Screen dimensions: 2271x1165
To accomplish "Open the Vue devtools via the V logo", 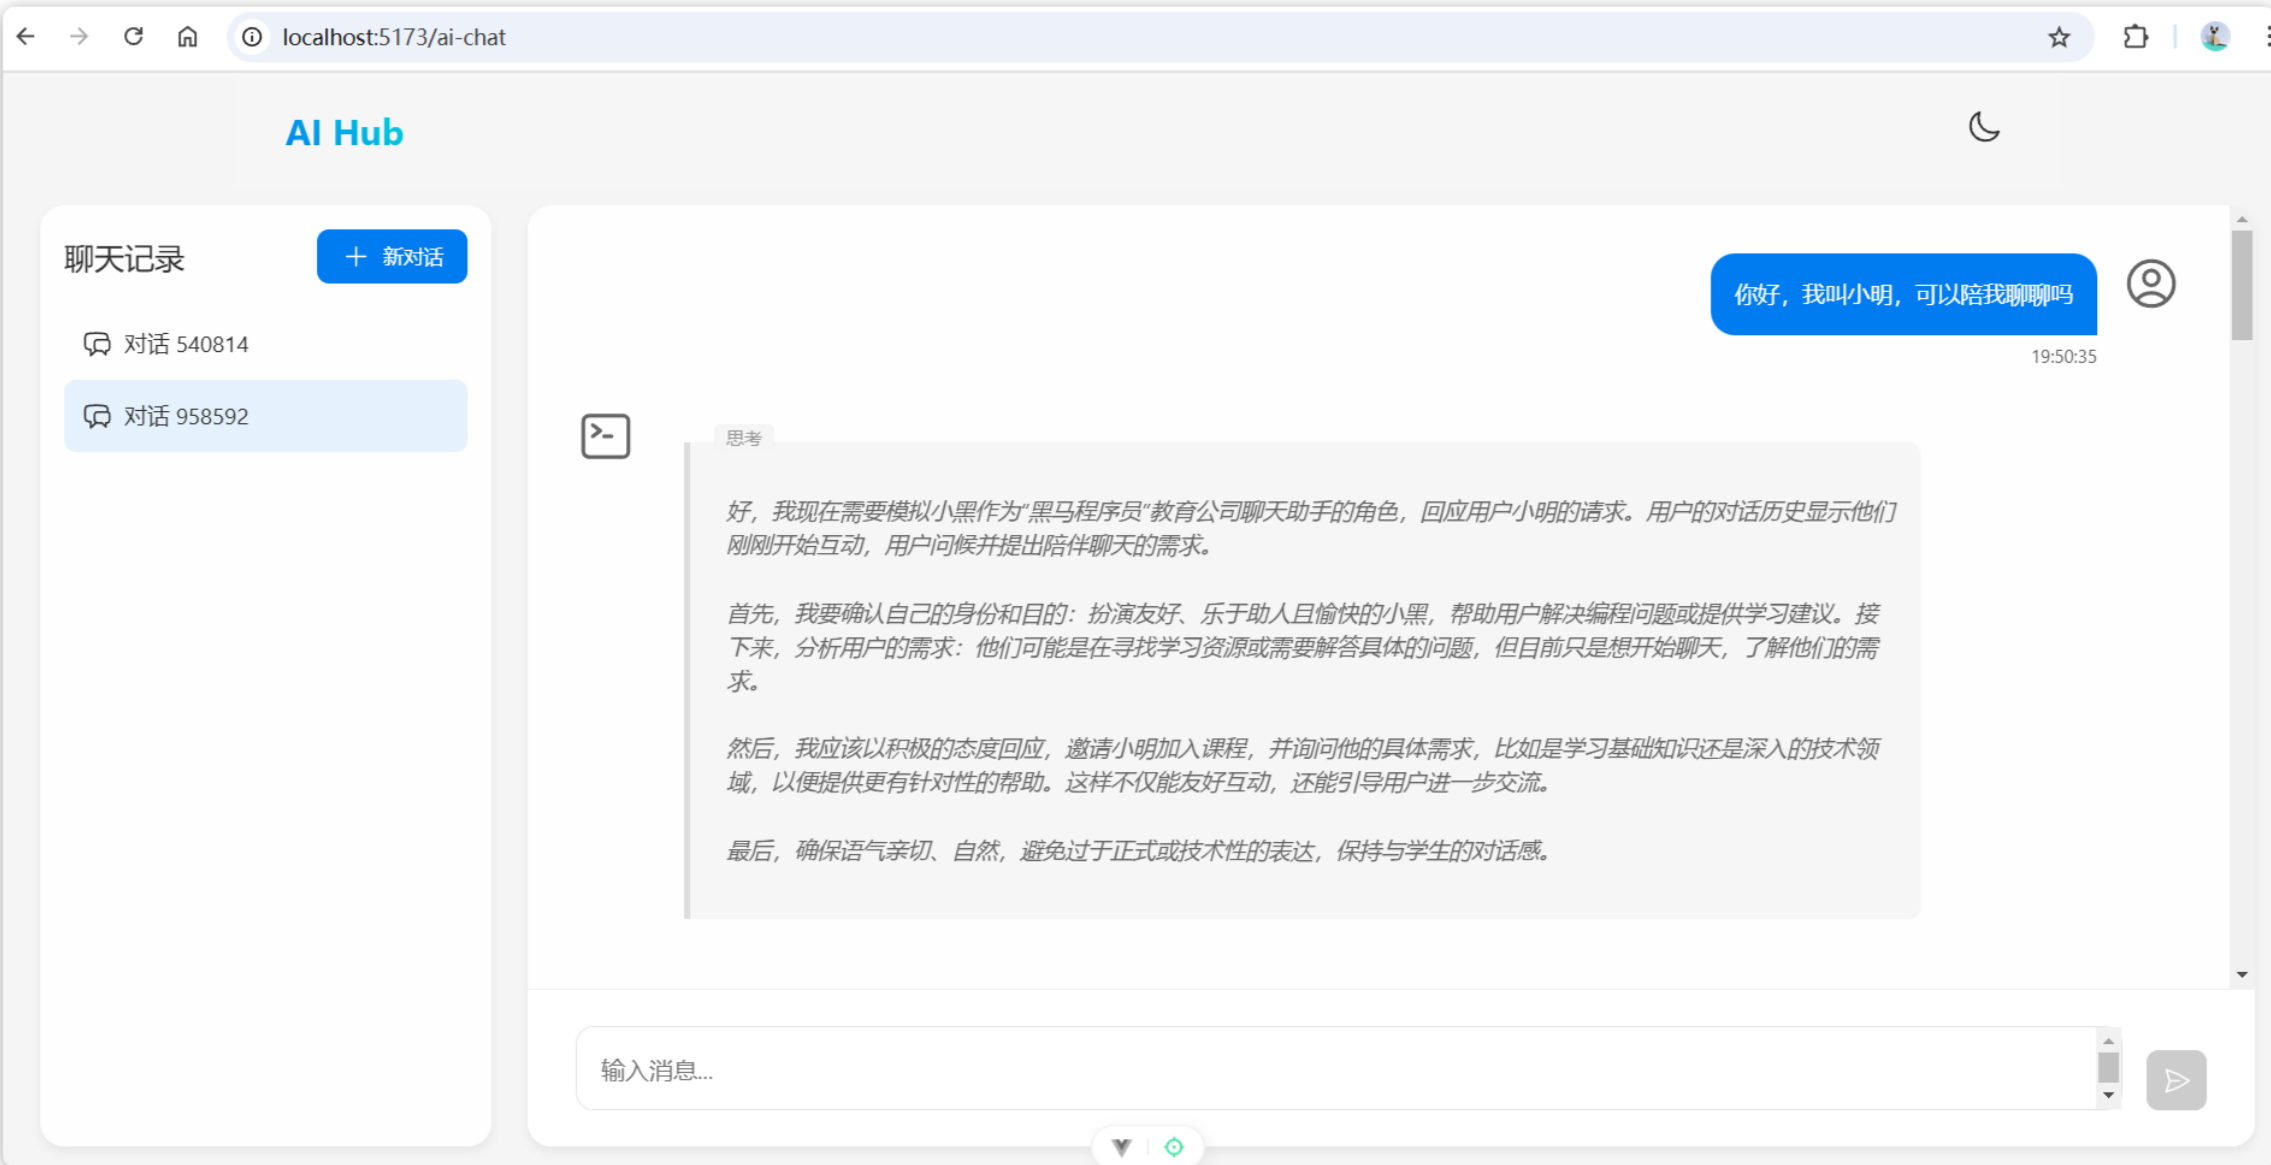I will (1120, 1146).
